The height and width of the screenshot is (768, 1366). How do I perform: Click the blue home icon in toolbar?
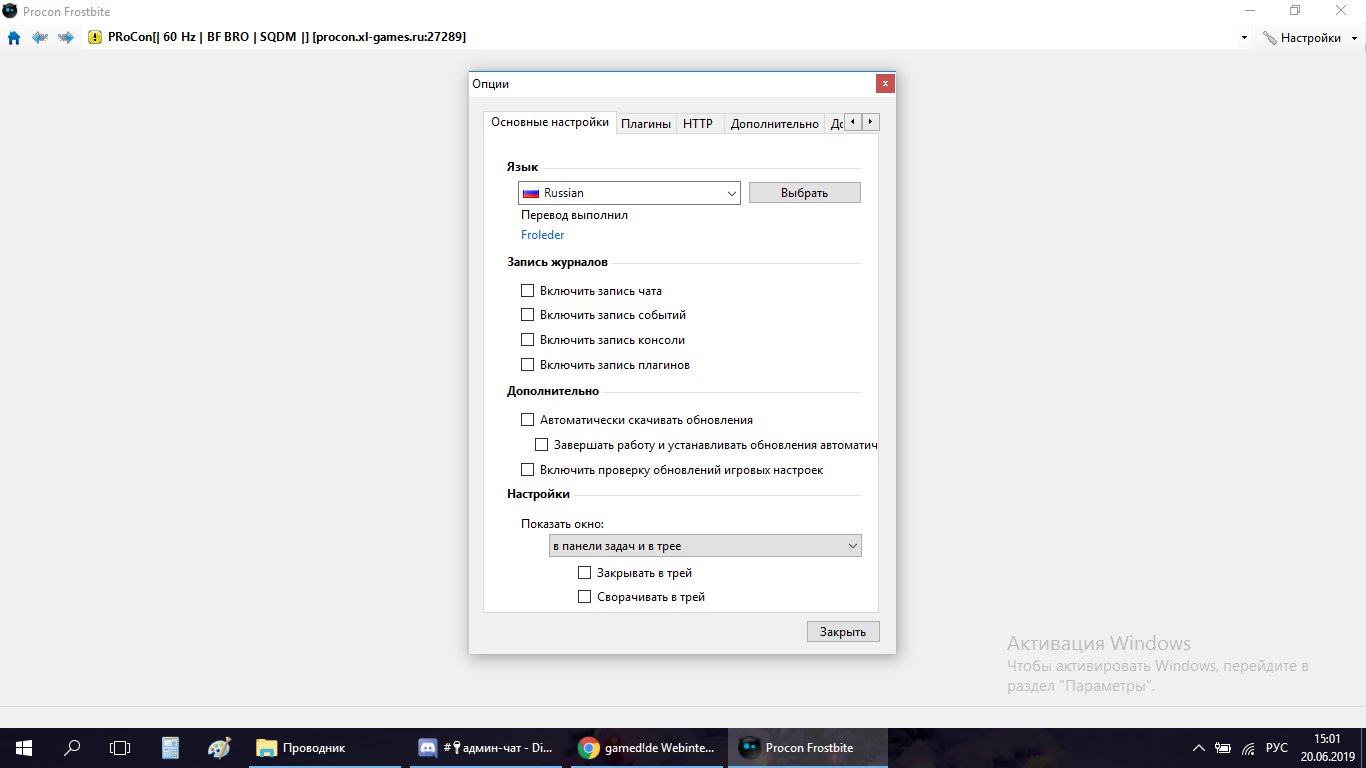click(14, 38)
